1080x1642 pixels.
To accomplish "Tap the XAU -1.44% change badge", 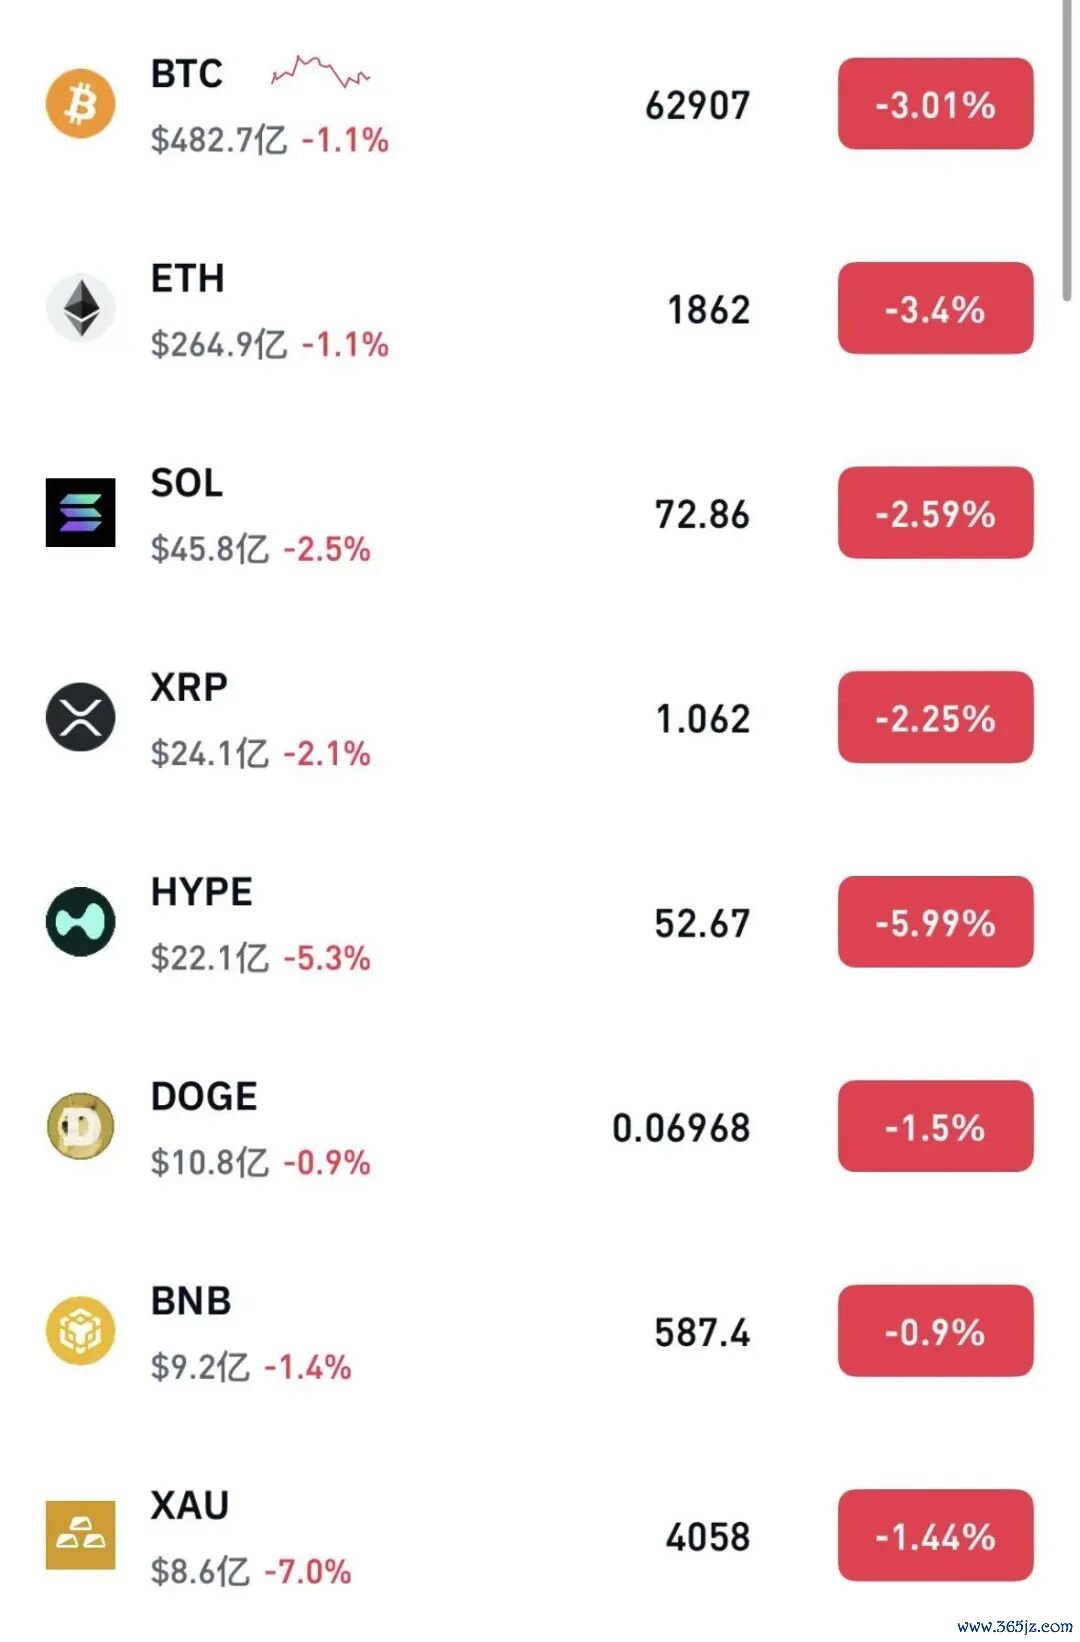I will [x=935, y=1535].
